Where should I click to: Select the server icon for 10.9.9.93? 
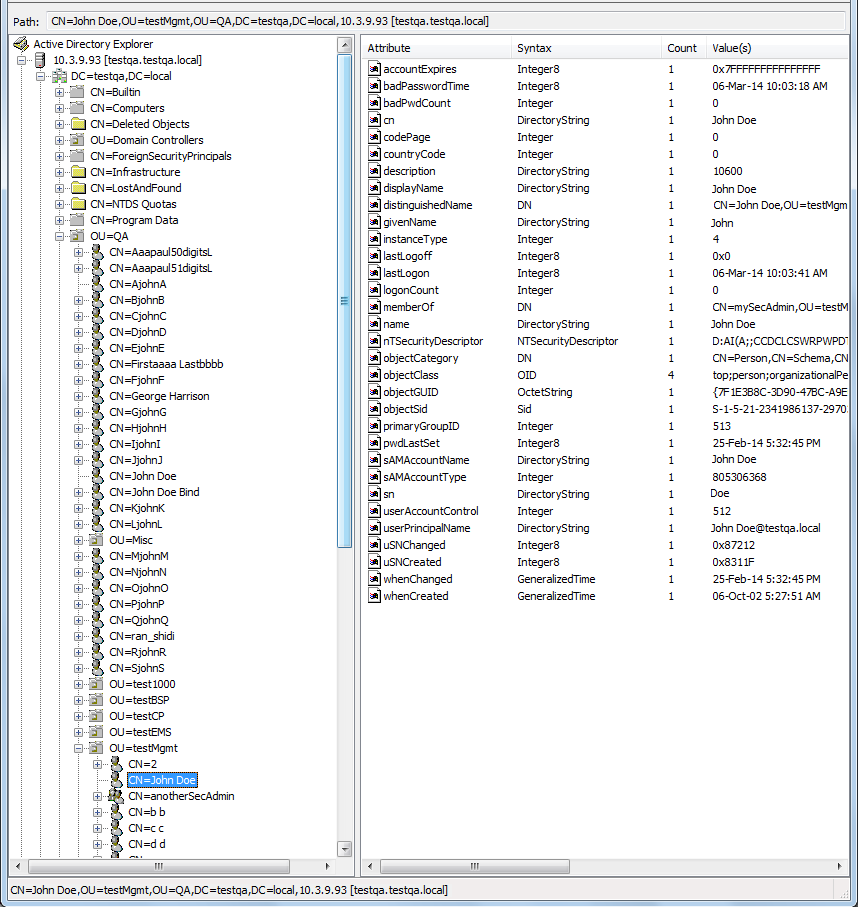(x=37, y=60)
